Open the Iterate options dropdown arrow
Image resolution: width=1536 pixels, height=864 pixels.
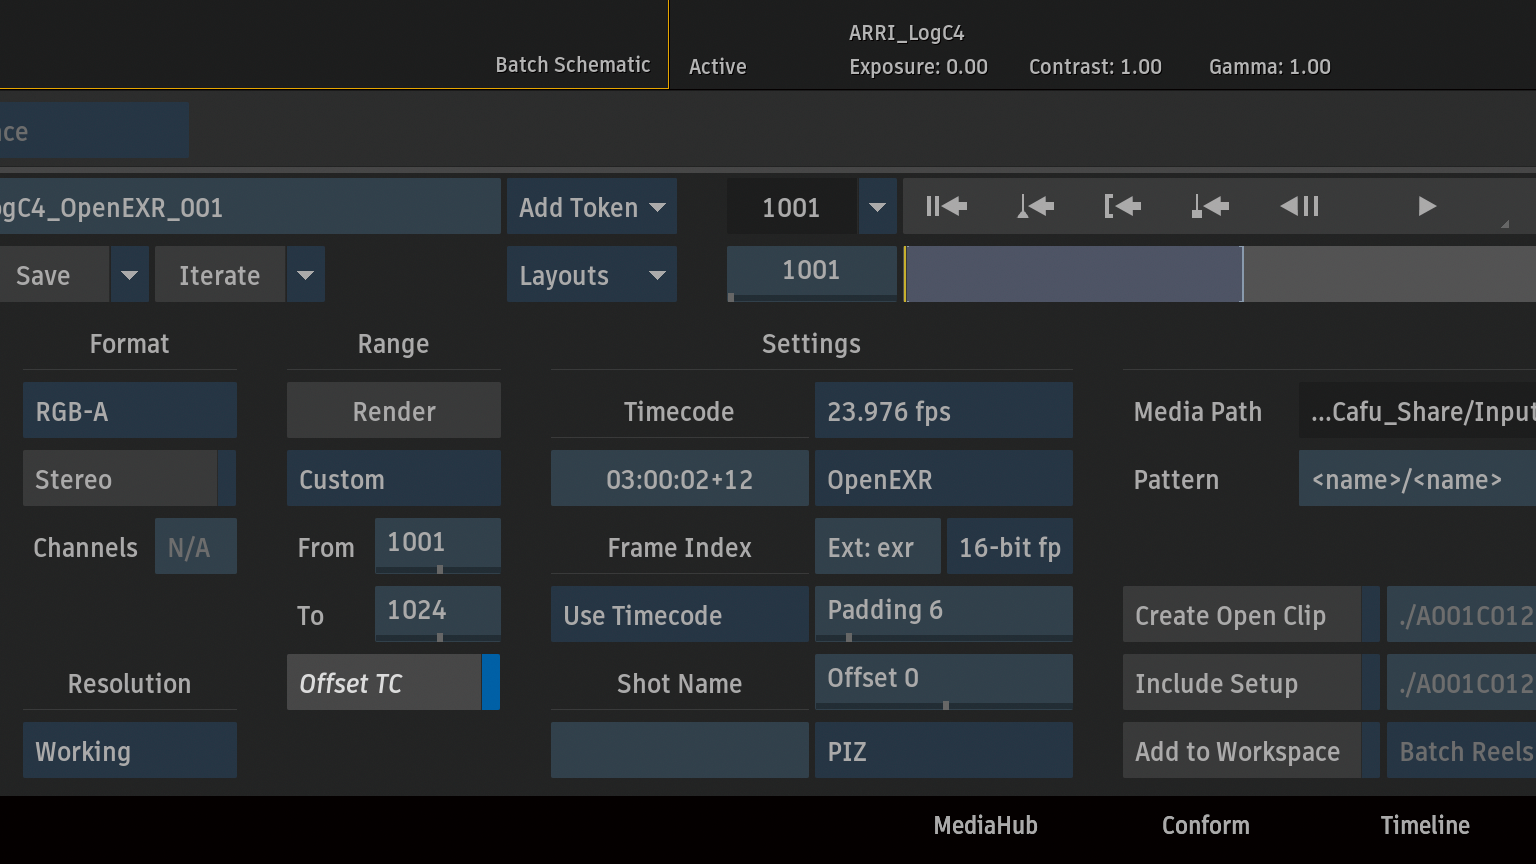[306, 275]
